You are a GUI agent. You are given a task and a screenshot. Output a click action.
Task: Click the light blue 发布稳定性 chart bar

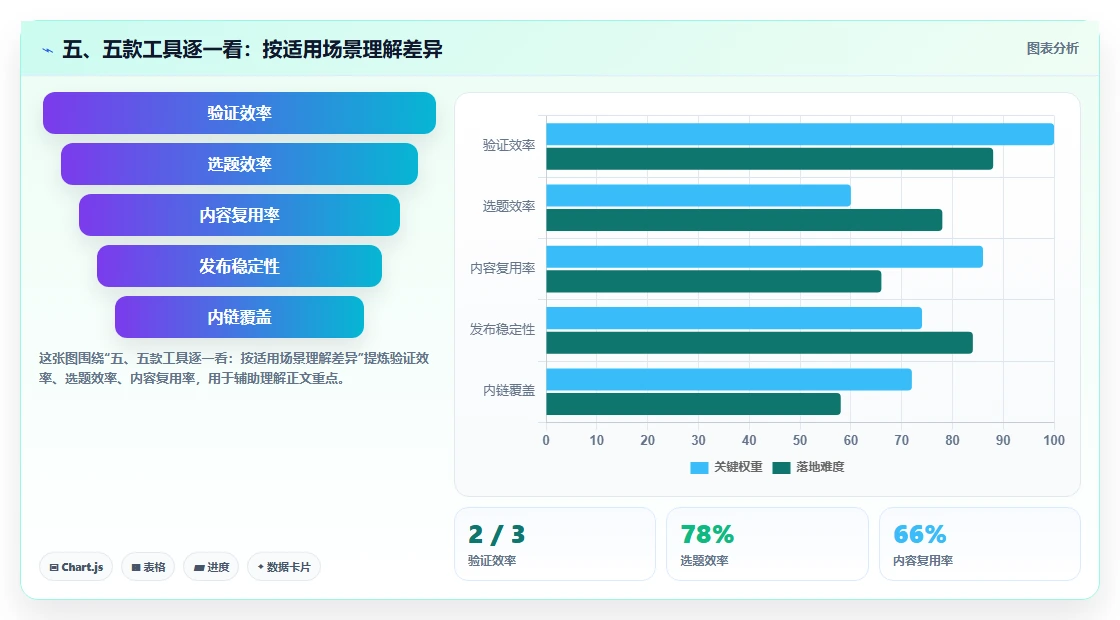coord(734,318)
